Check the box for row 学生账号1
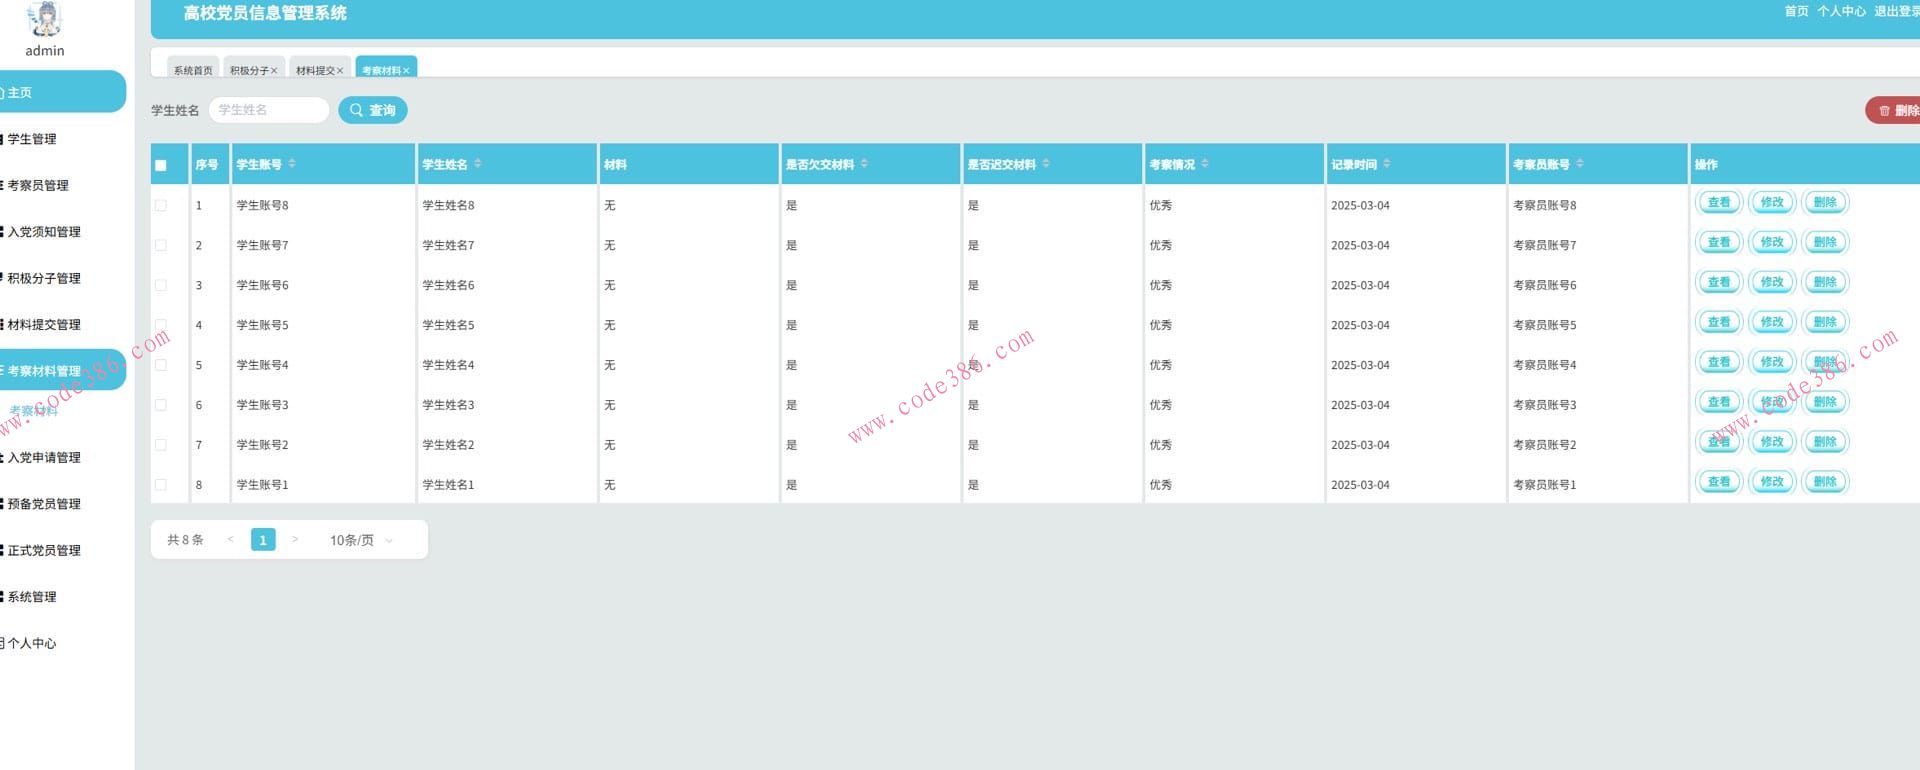Viewport: 1920px width, 770px height. pyautogui.click(x=161, y=485)
